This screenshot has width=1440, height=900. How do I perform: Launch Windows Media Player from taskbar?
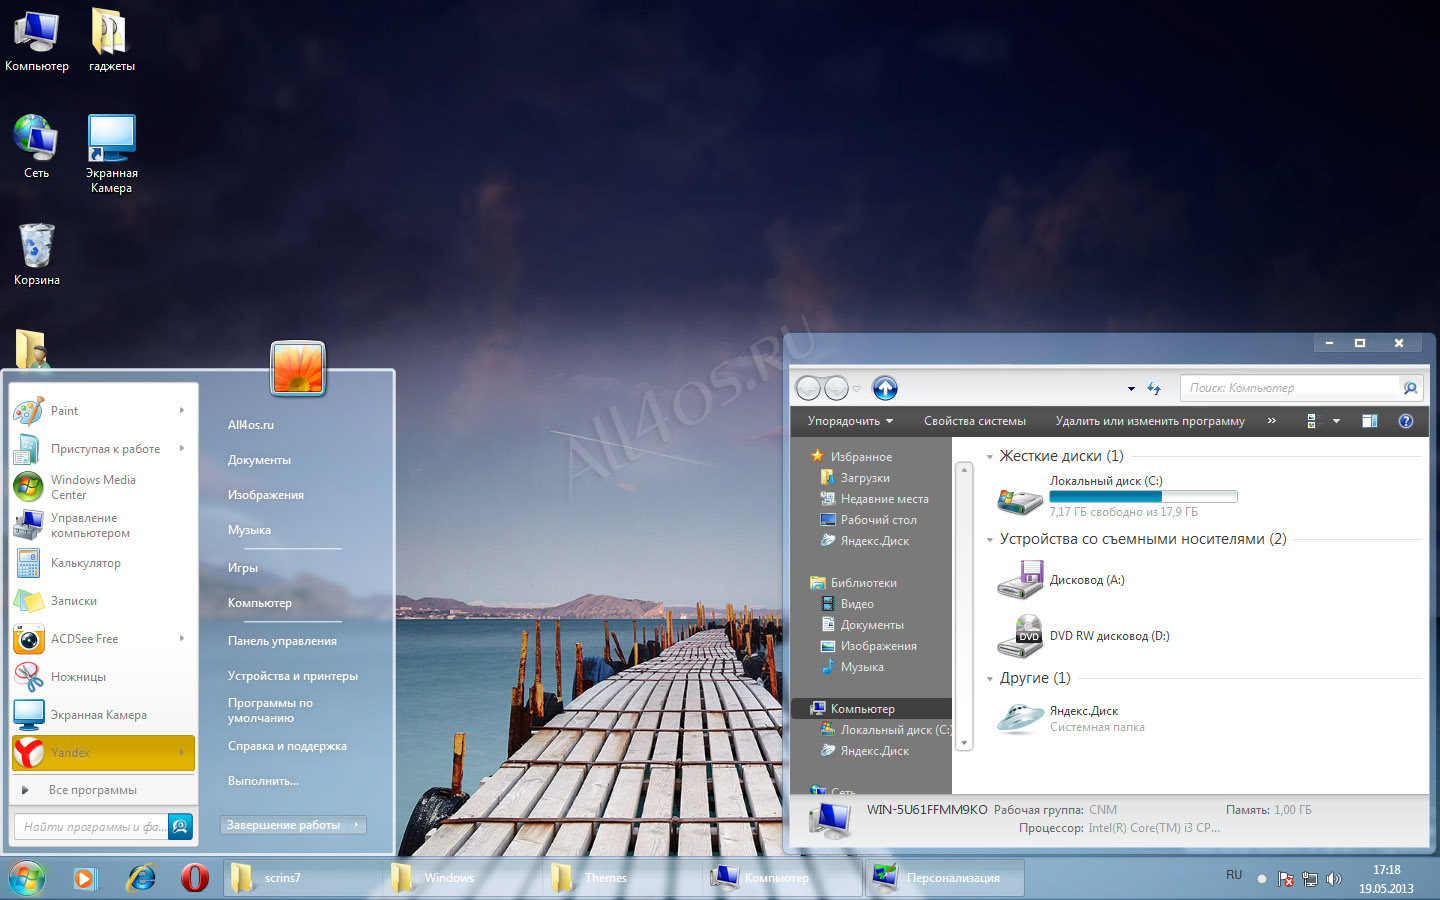(x=85, y=878)
